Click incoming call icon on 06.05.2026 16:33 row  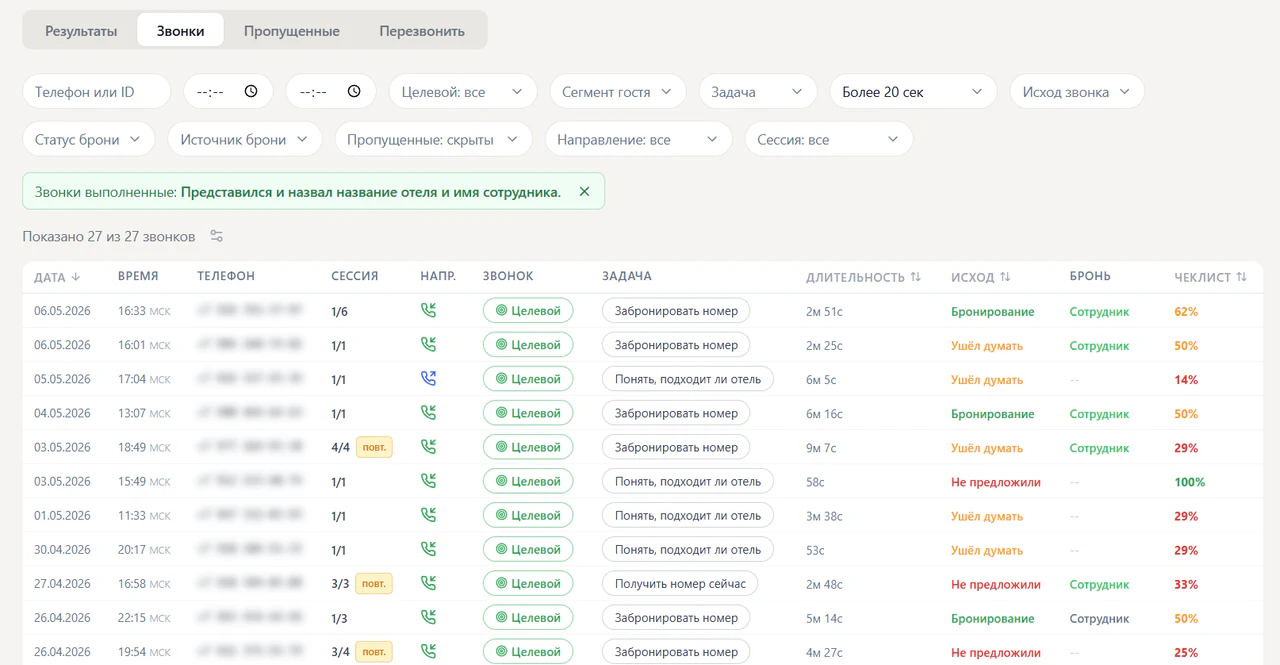point(428,311)
